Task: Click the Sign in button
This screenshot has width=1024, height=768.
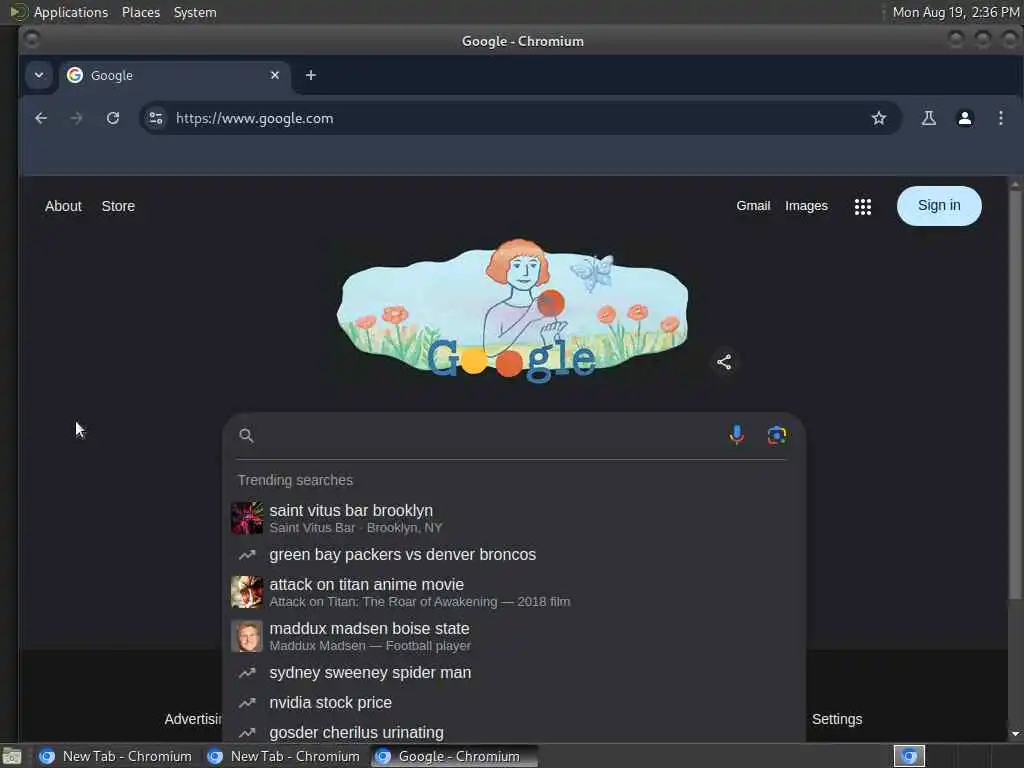Action: pyautogui.click(x=938, y=206)
